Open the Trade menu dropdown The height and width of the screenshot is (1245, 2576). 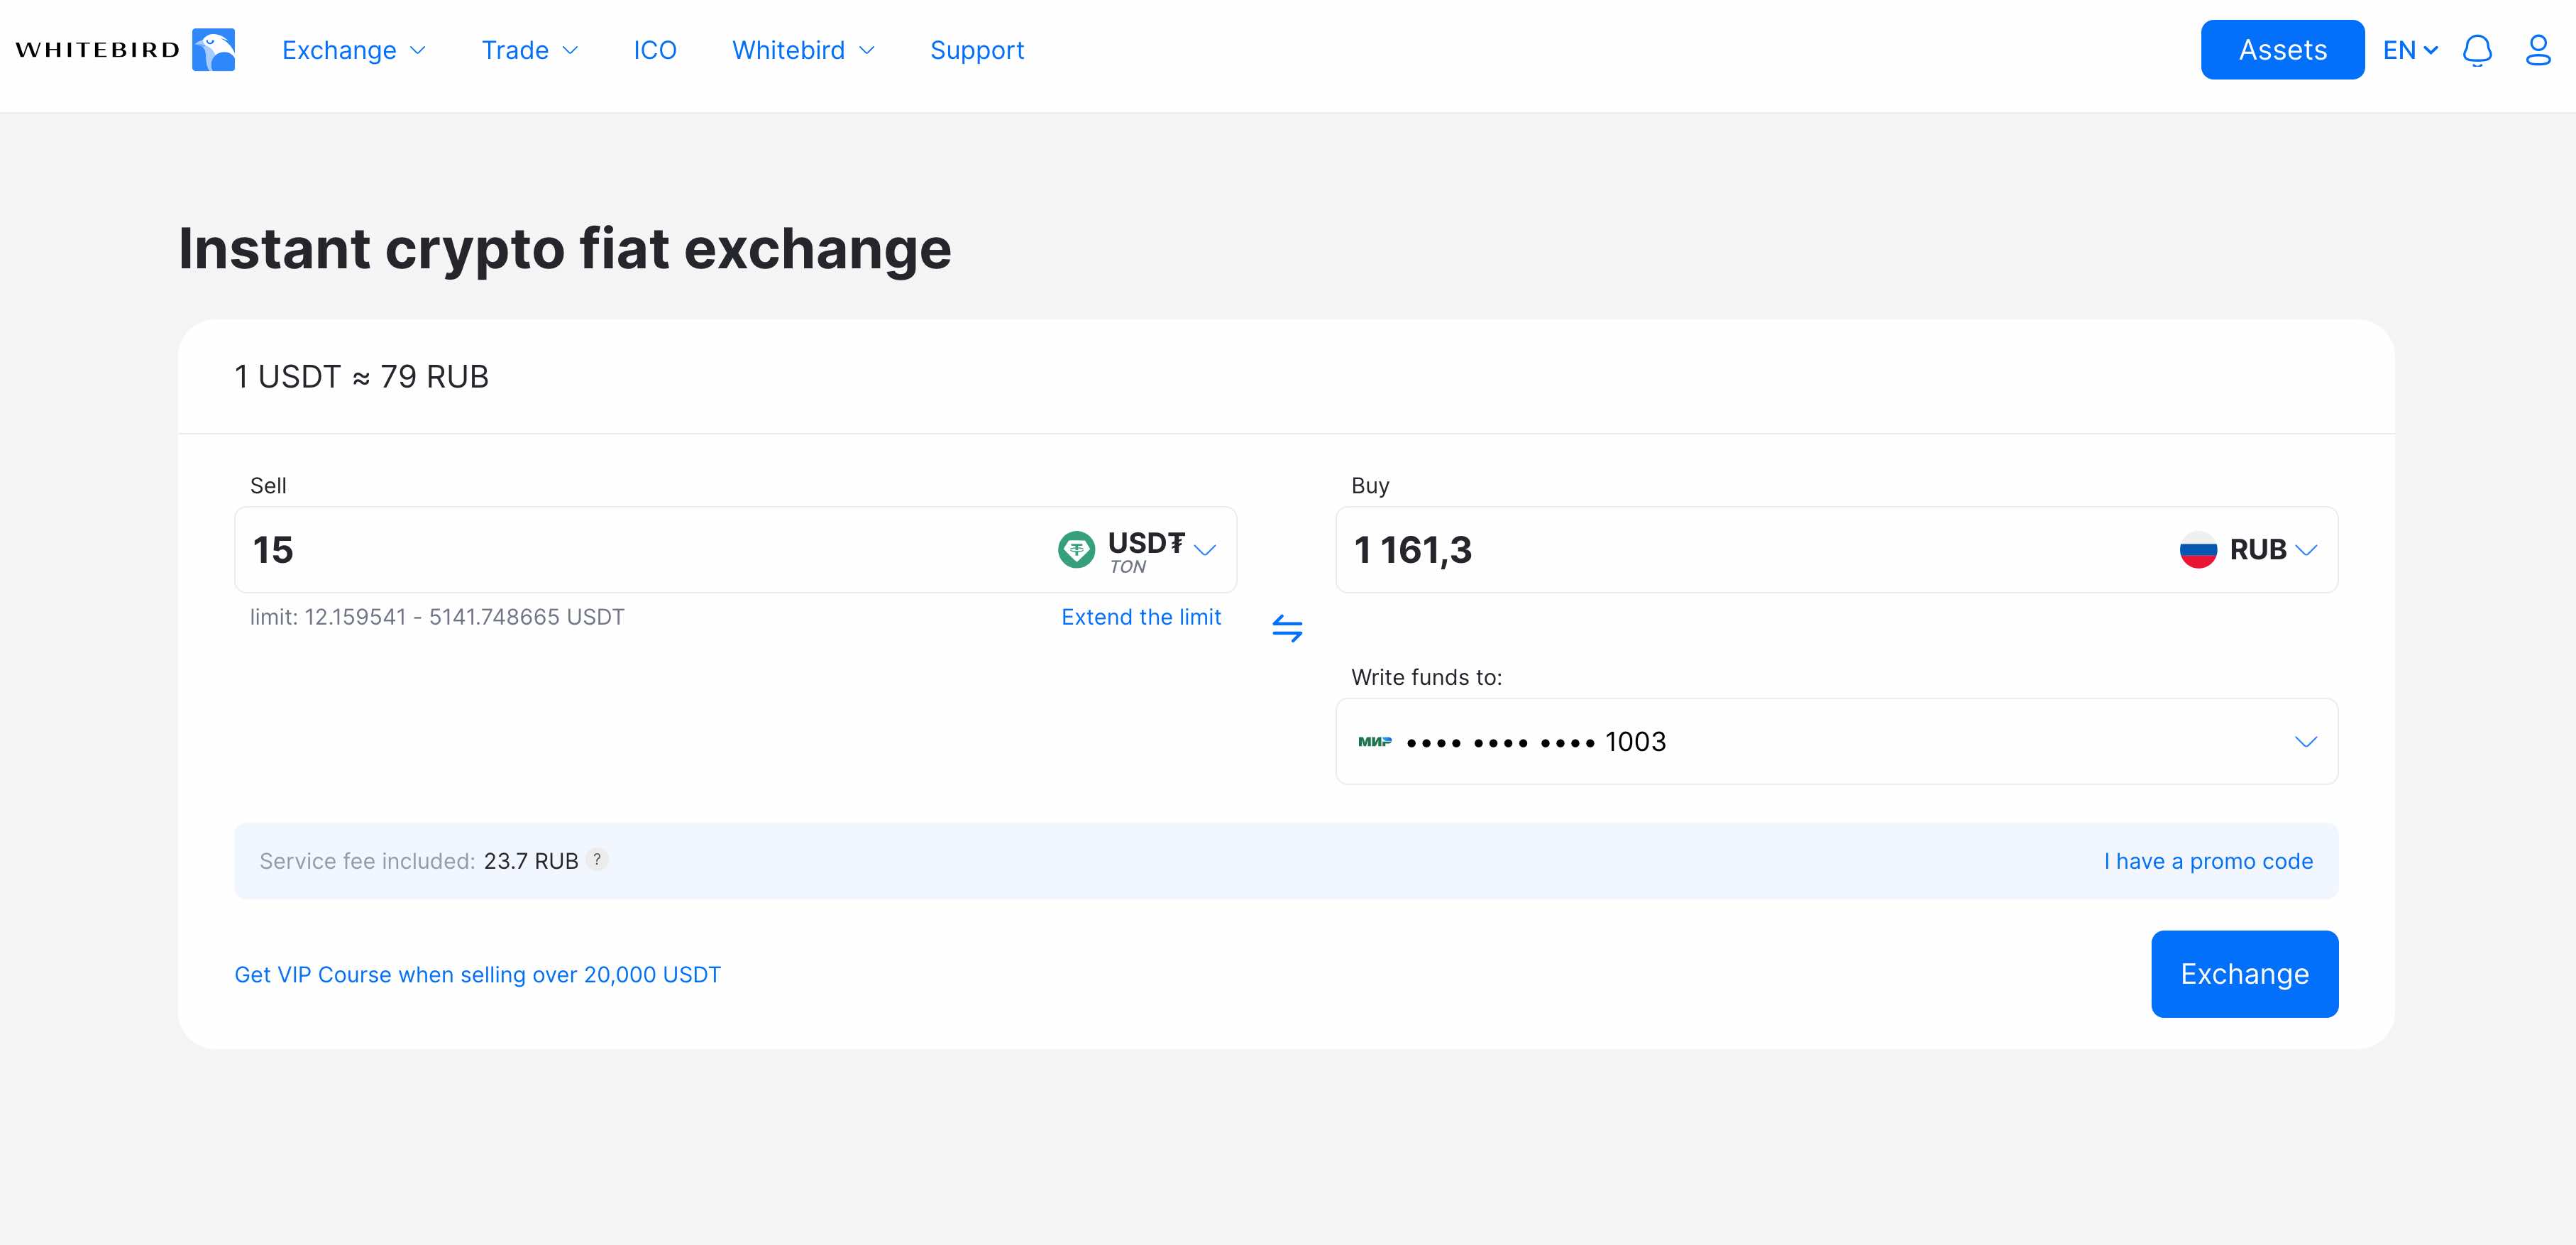tap(530, 50)
